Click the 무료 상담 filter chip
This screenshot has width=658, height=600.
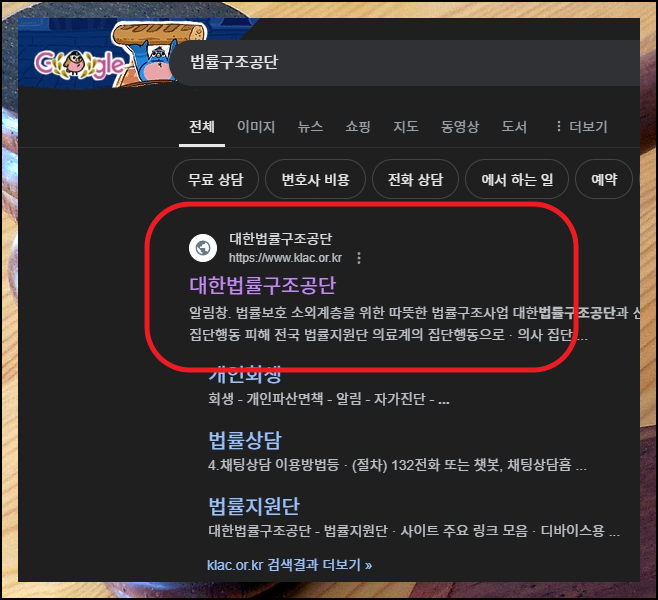pos(215,179)
